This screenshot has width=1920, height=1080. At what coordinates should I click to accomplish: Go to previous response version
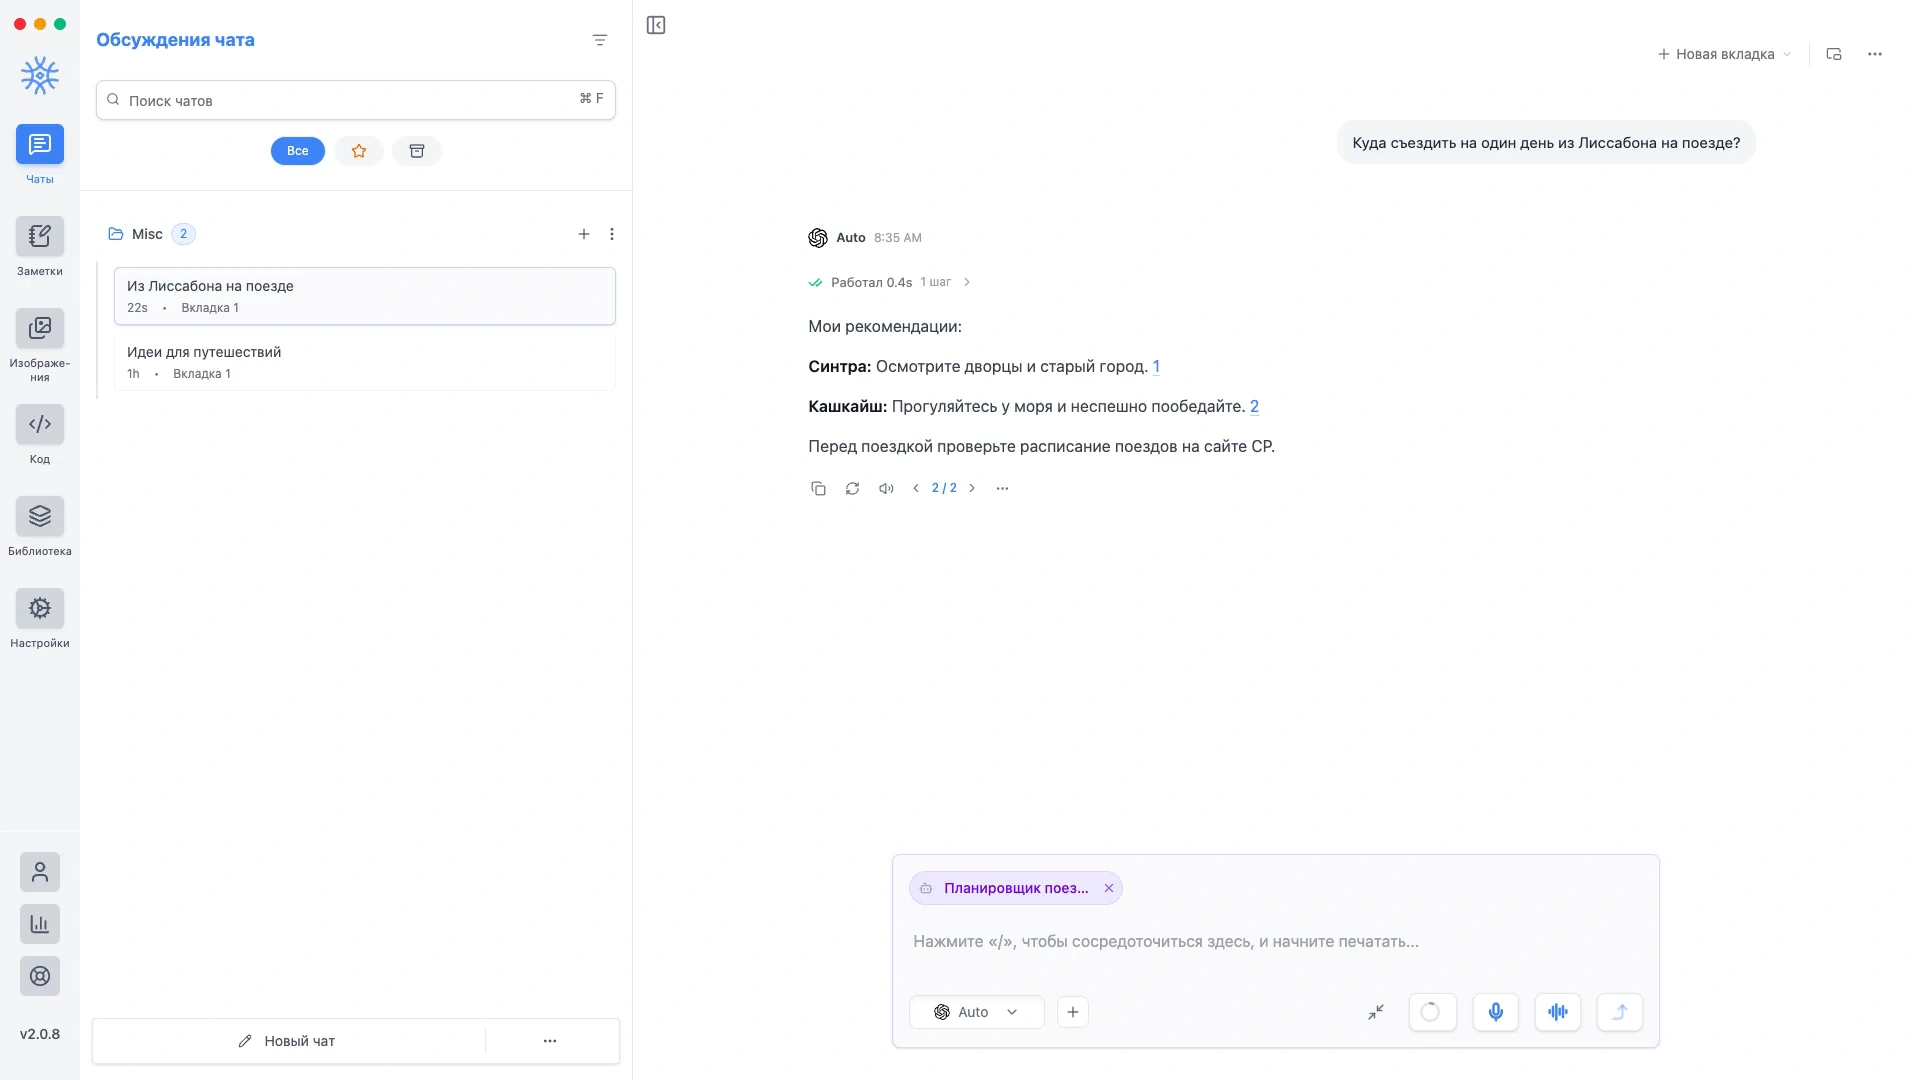click(x=916, y=489)
